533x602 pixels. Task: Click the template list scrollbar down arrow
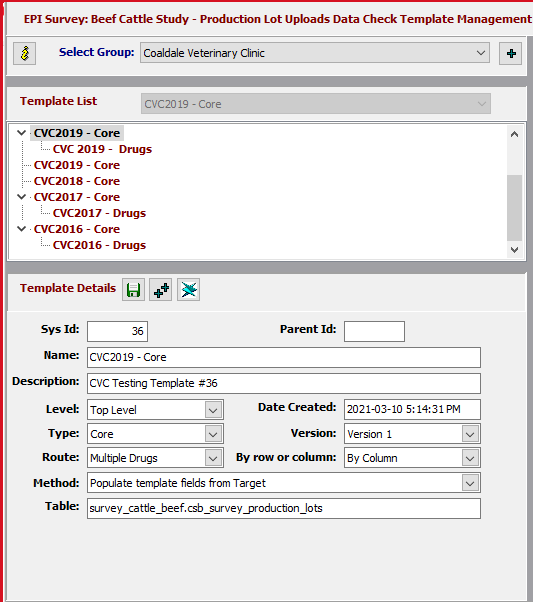(x=515, y=250)
